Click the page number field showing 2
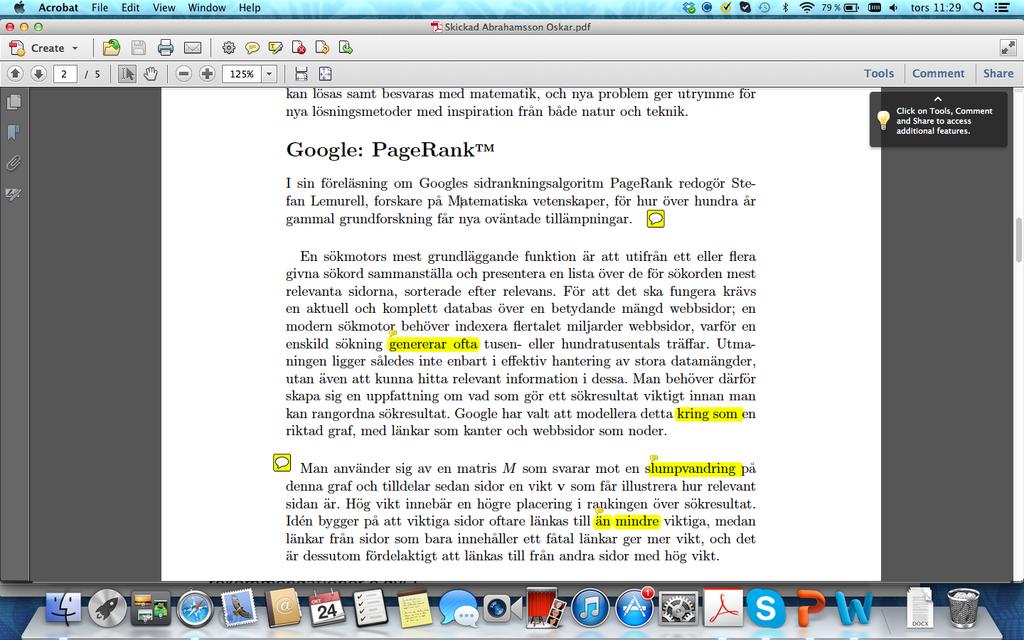Viewport: 1024px width, 640px height. pyautogui.click(x=65, y=74)
